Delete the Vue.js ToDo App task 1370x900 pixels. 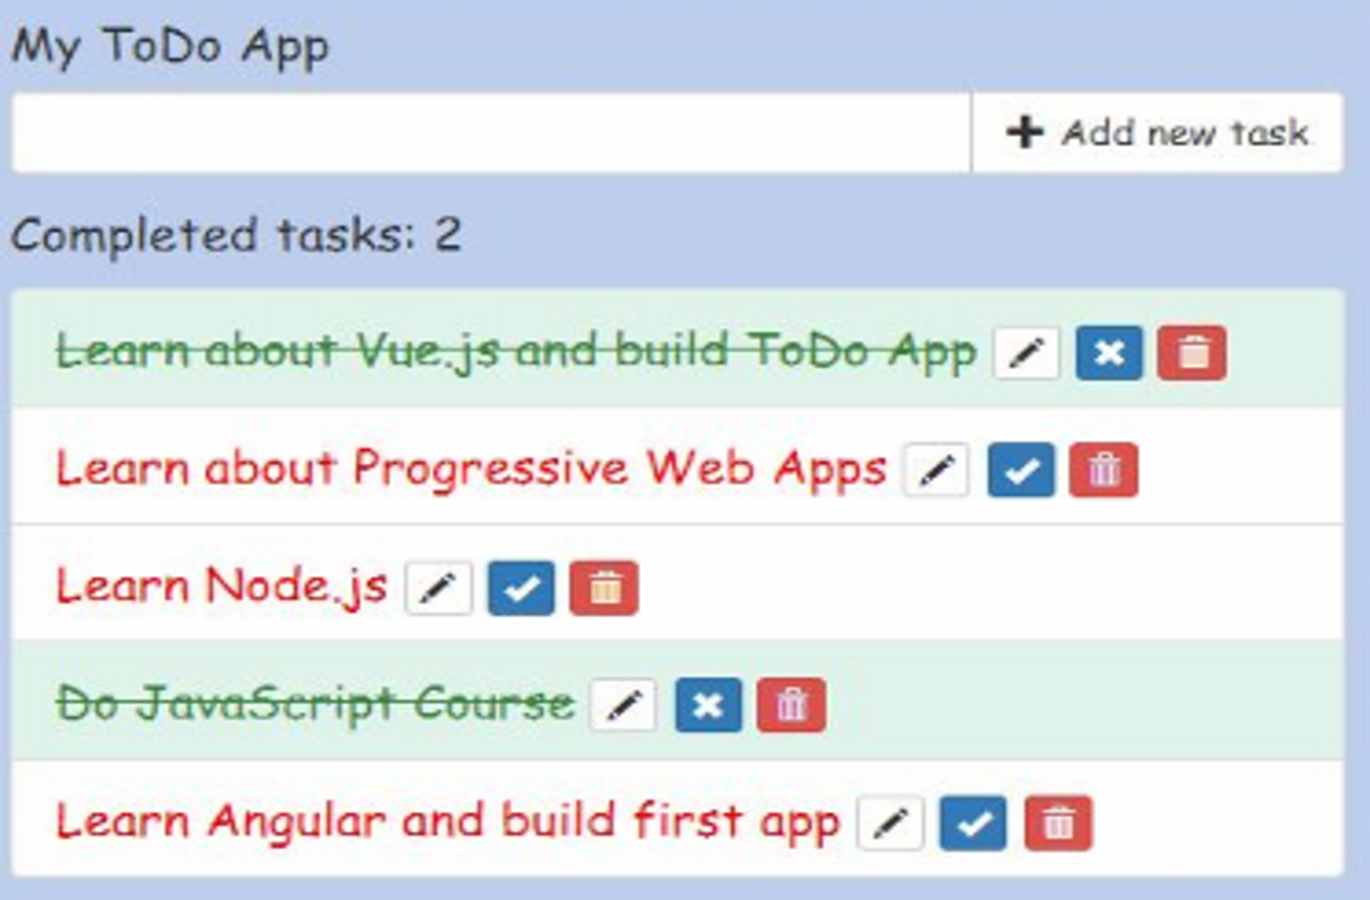point(1192,353)
